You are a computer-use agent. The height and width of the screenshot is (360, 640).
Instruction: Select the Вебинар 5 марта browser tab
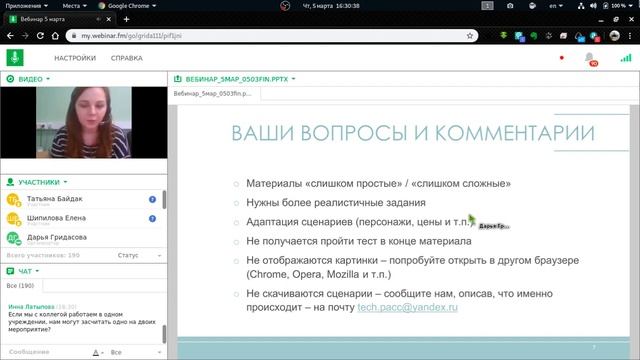tap(59, 19)
